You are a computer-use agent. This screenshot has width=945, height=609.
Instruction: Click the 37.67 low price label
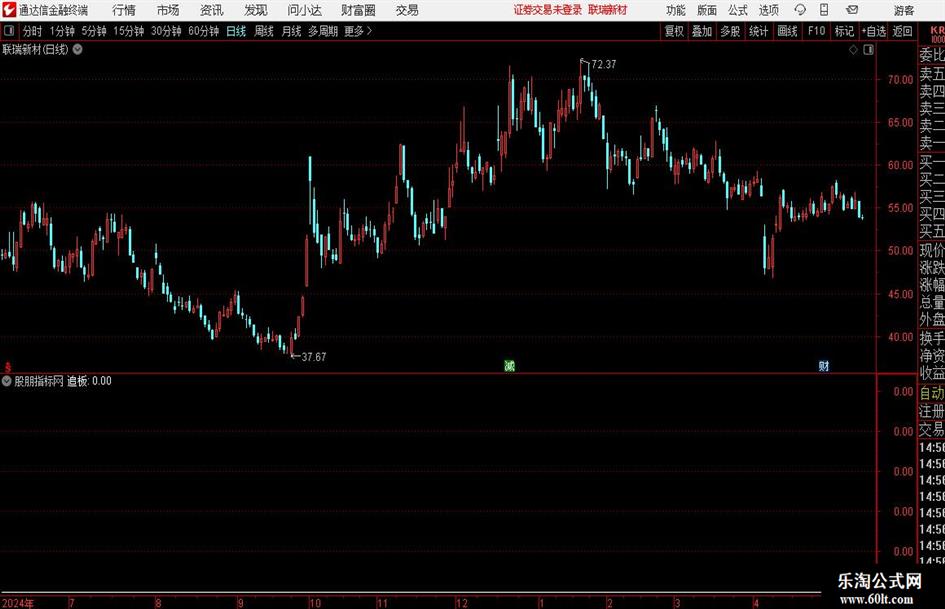[x=314, y=357]
